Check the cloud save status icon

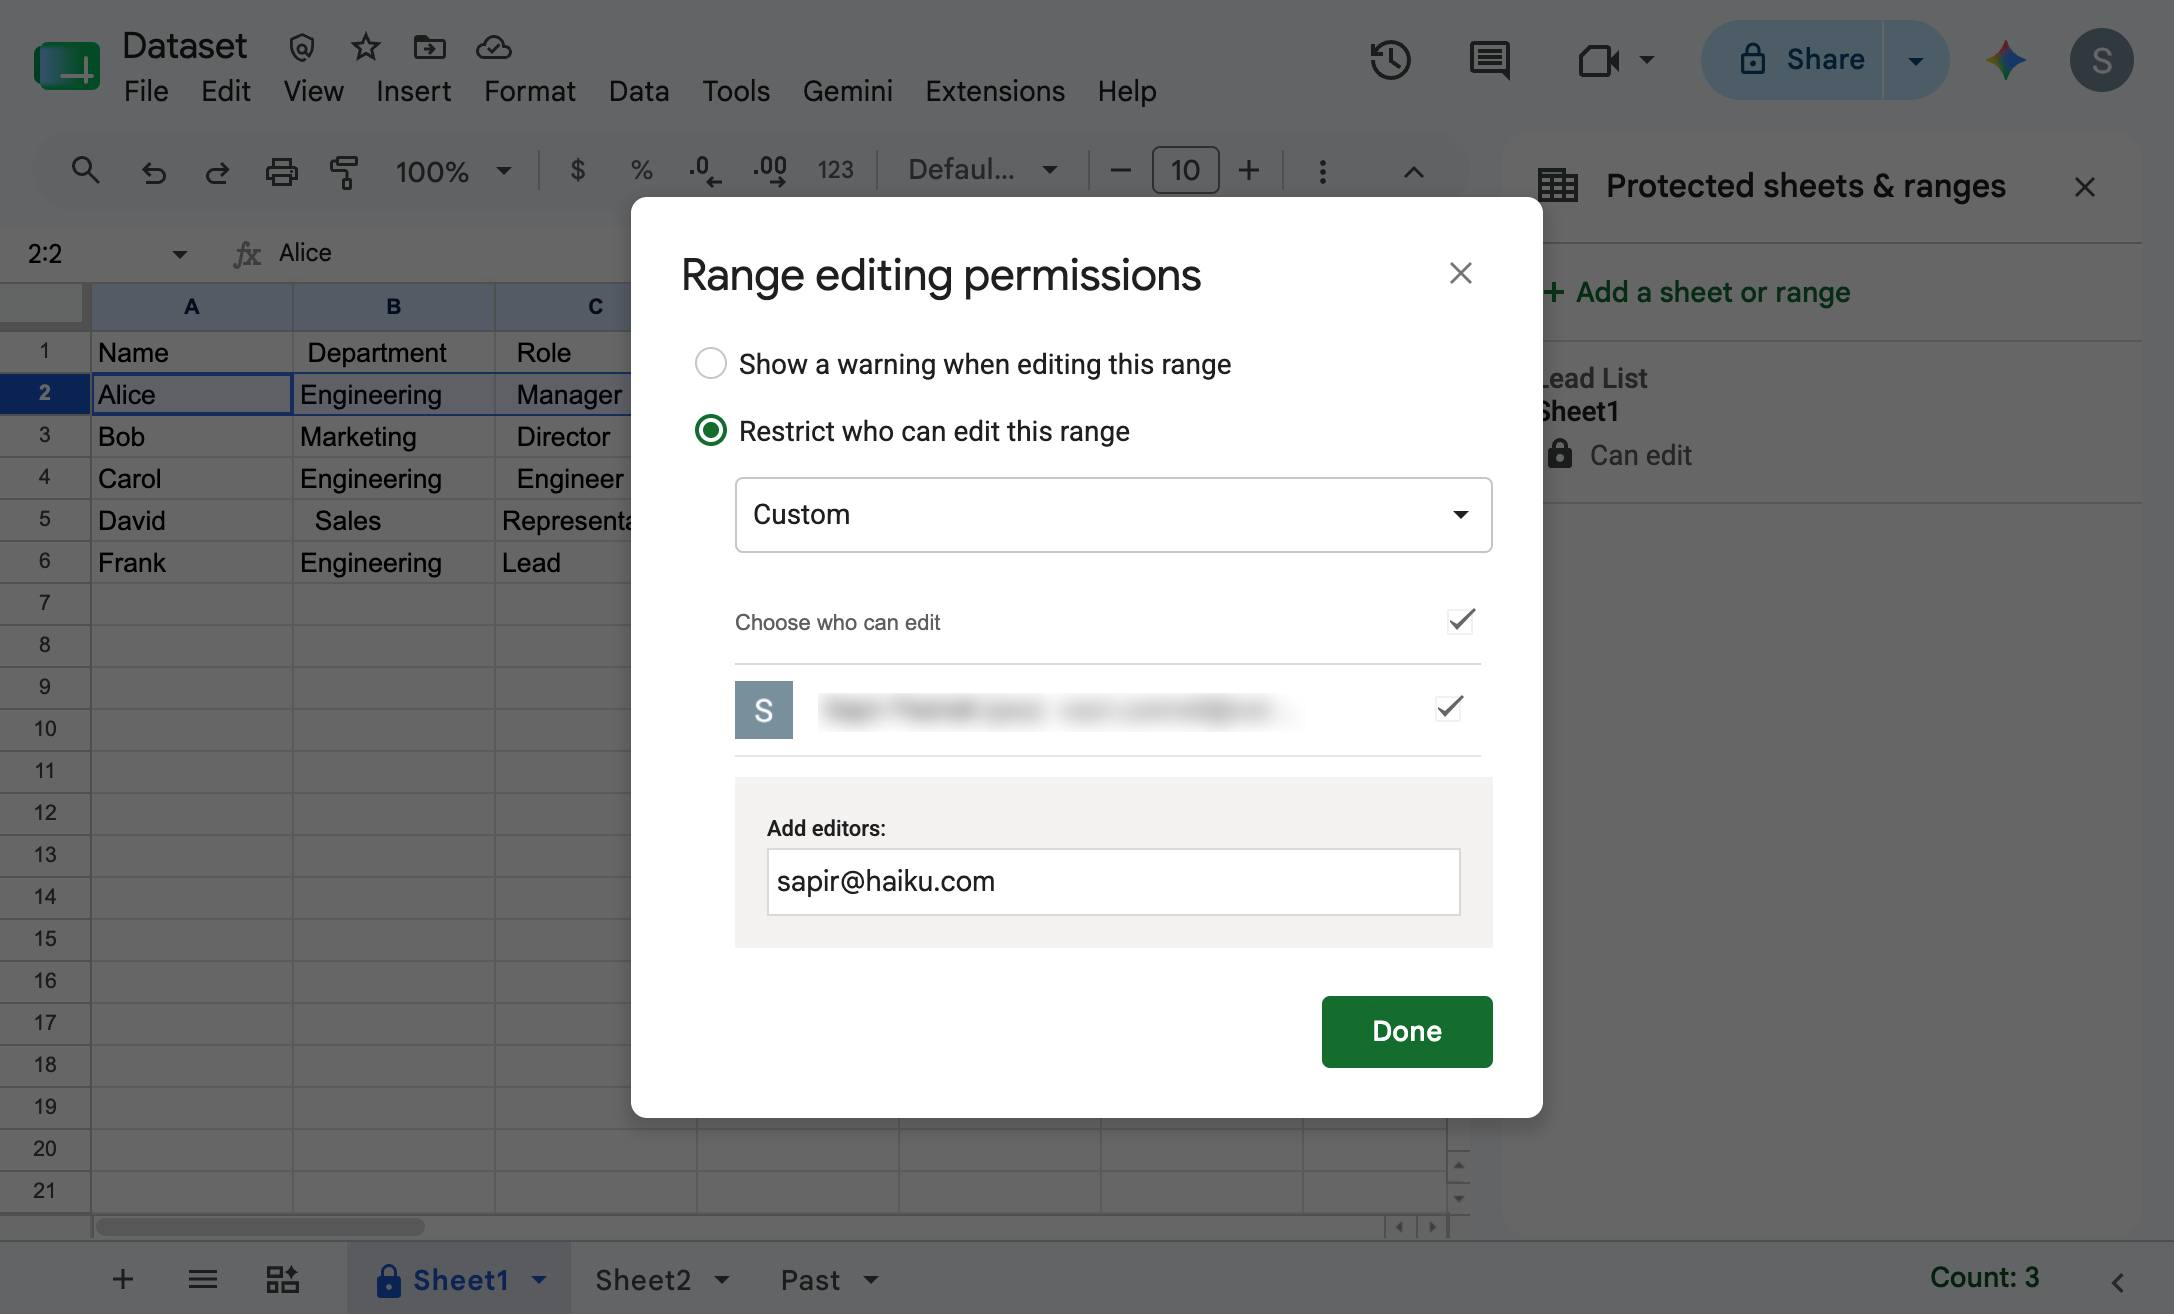click(x=493, y=47)
